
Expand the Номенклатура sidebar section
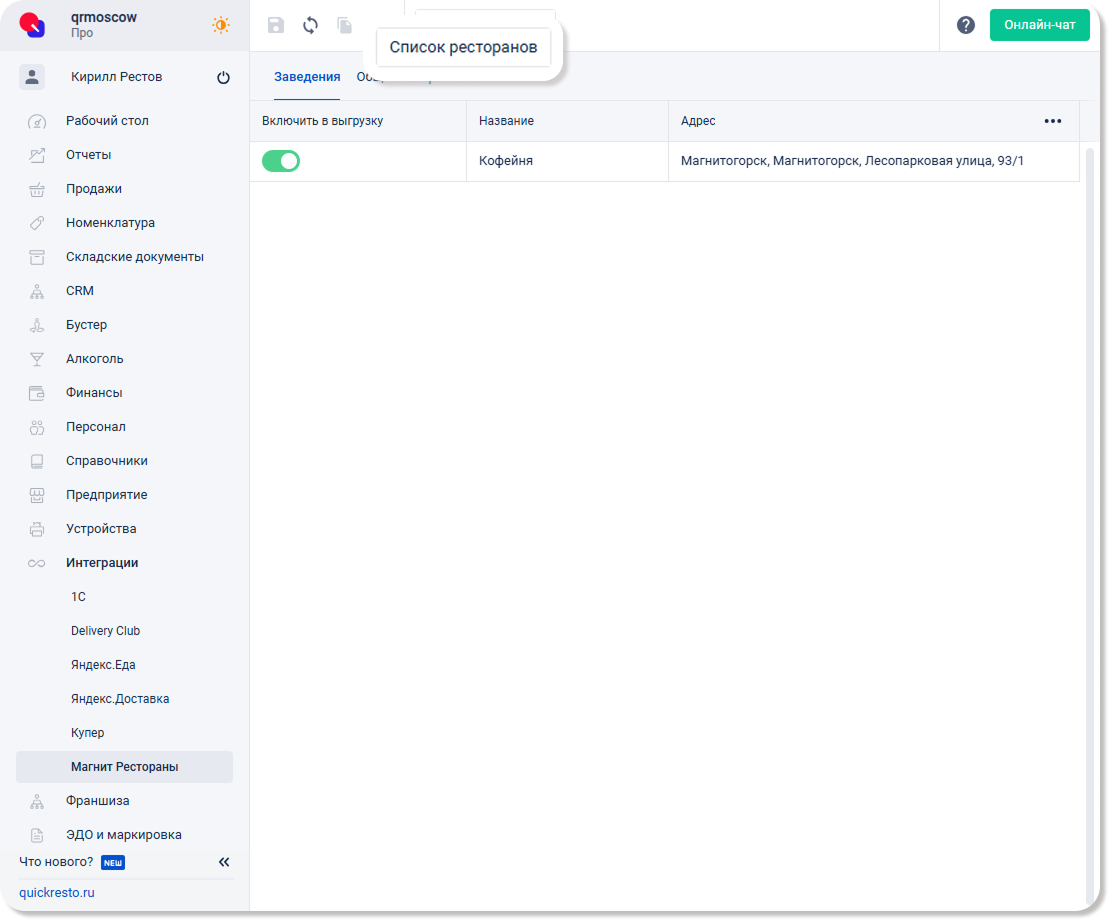point(110,223)
